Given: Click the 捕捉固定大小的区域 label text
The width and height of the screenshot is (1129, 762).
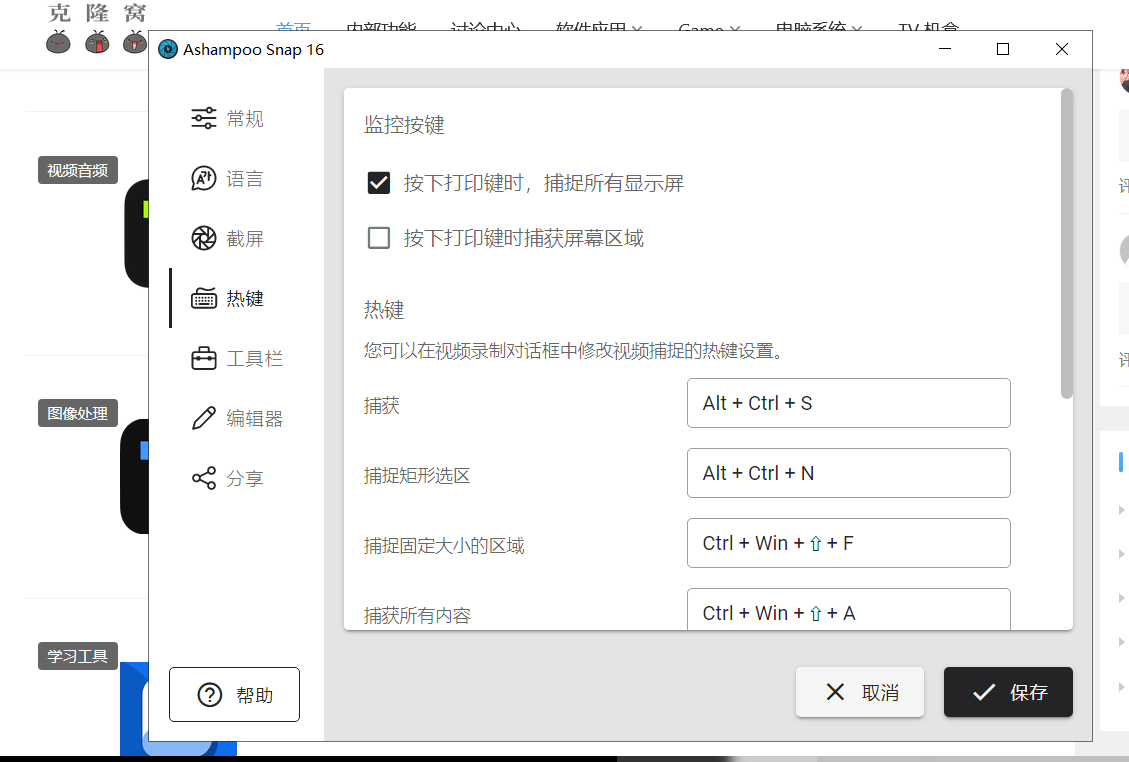Looking at the screenshot, I should [444, 545].
